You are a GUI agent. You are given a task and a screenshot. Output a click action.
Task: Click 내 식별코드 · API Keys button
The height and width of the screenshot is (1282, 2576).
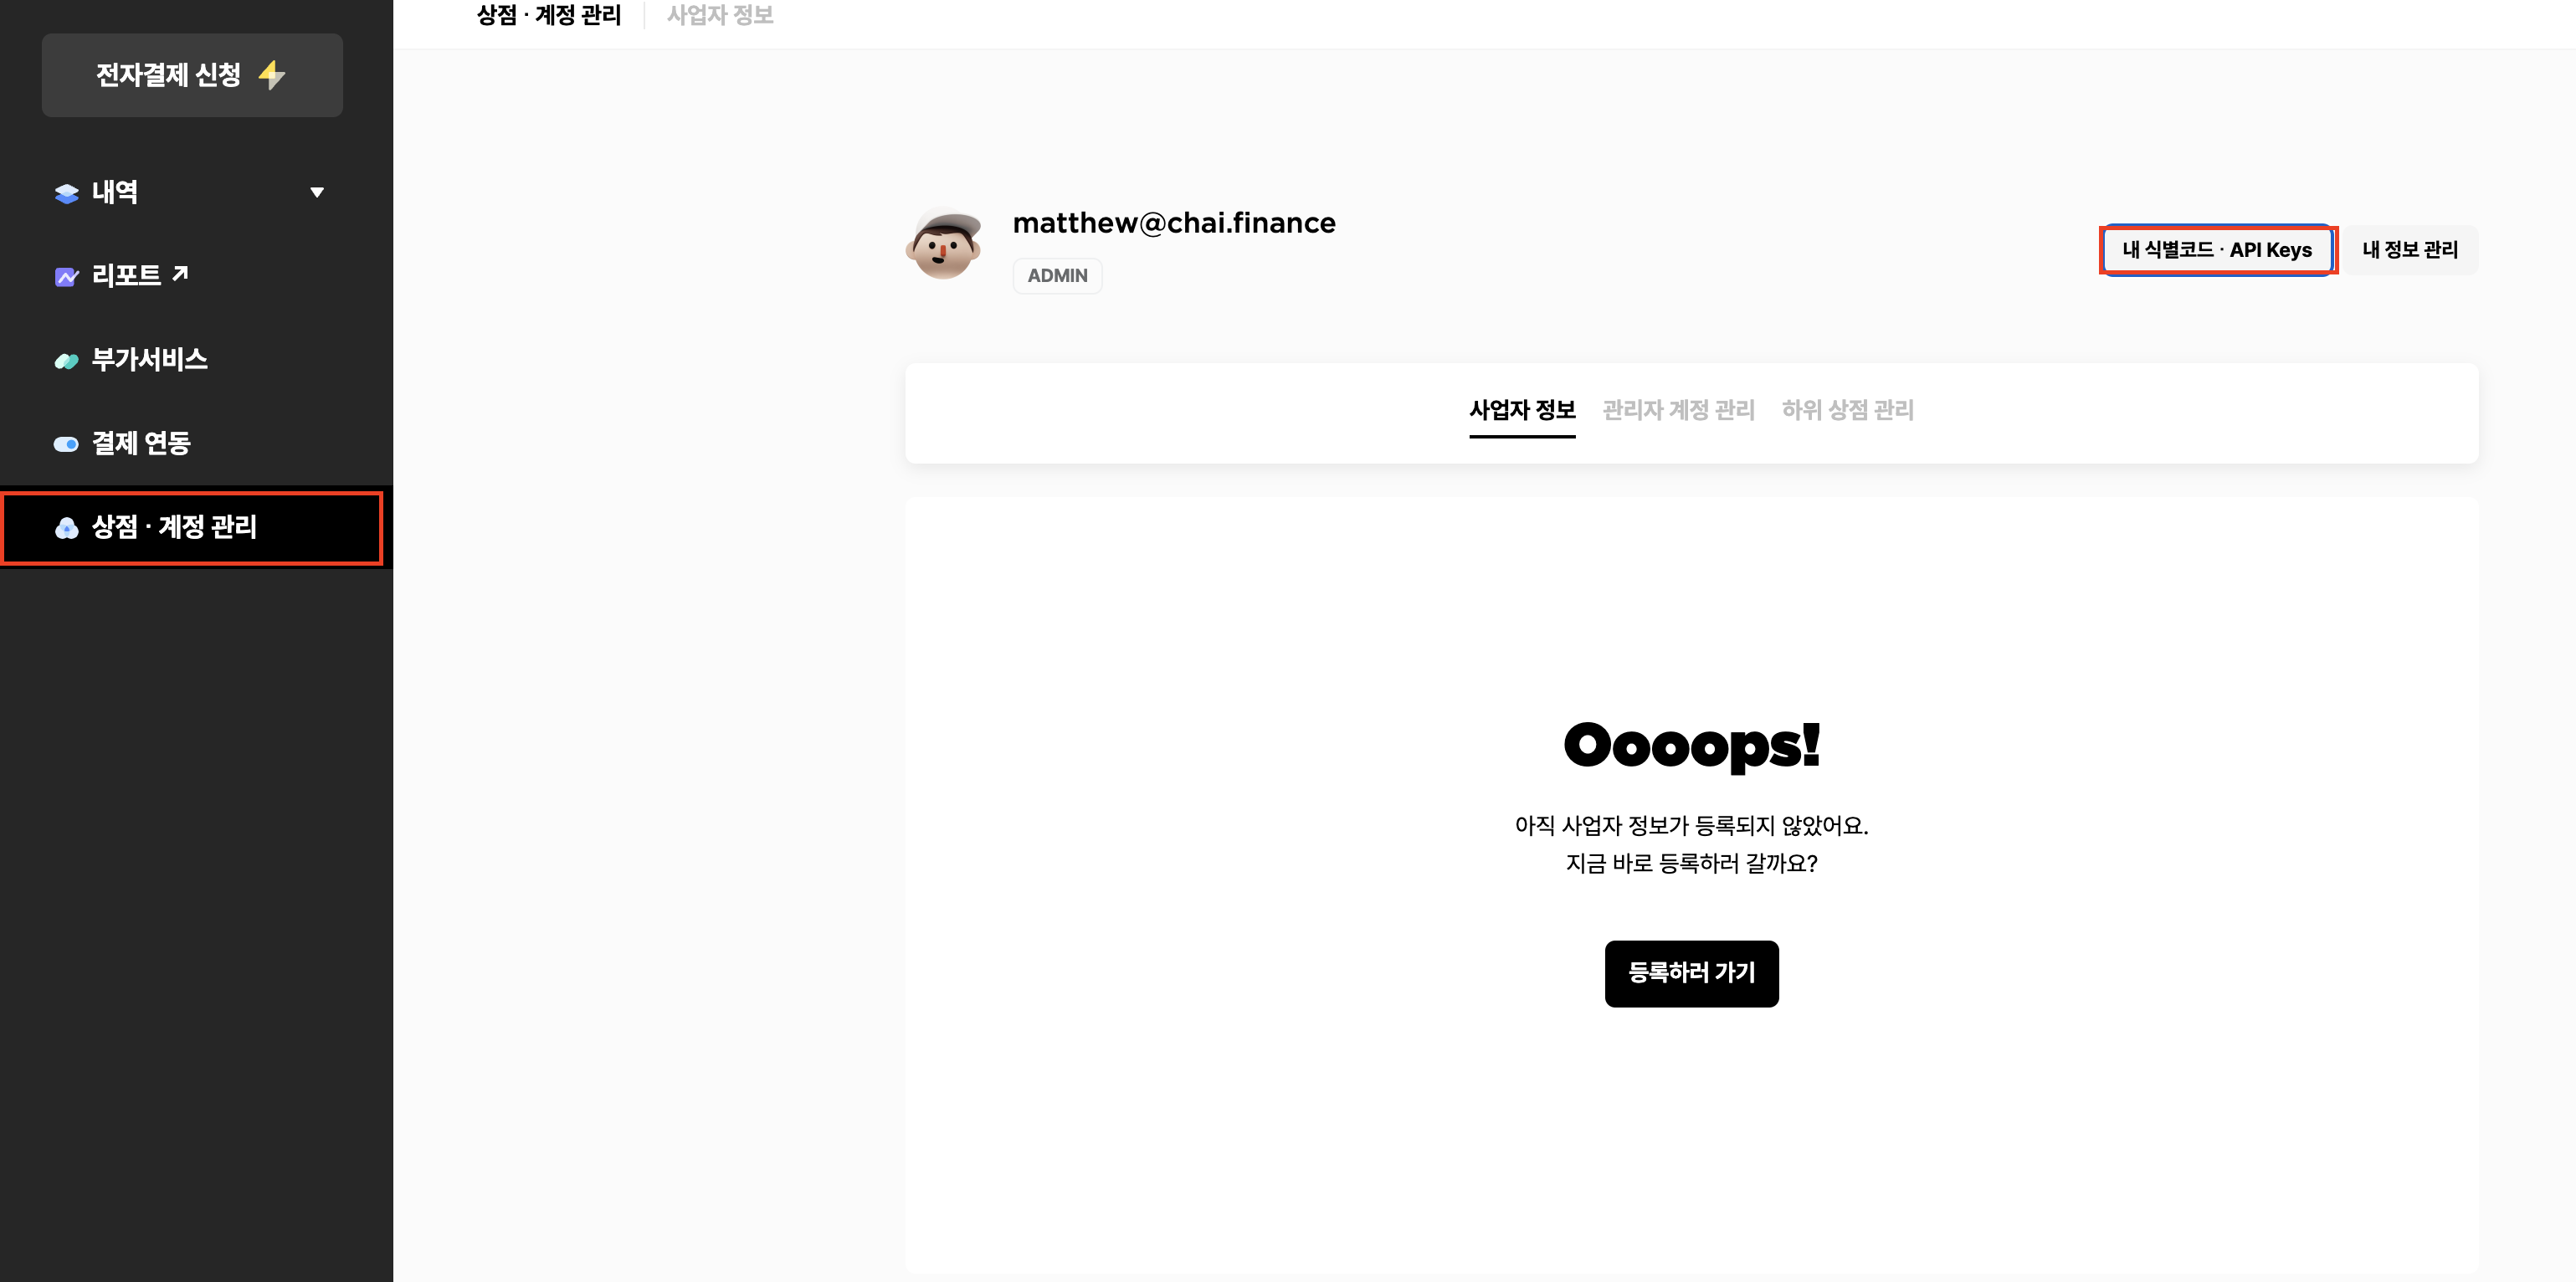(x=2217, y=250)
